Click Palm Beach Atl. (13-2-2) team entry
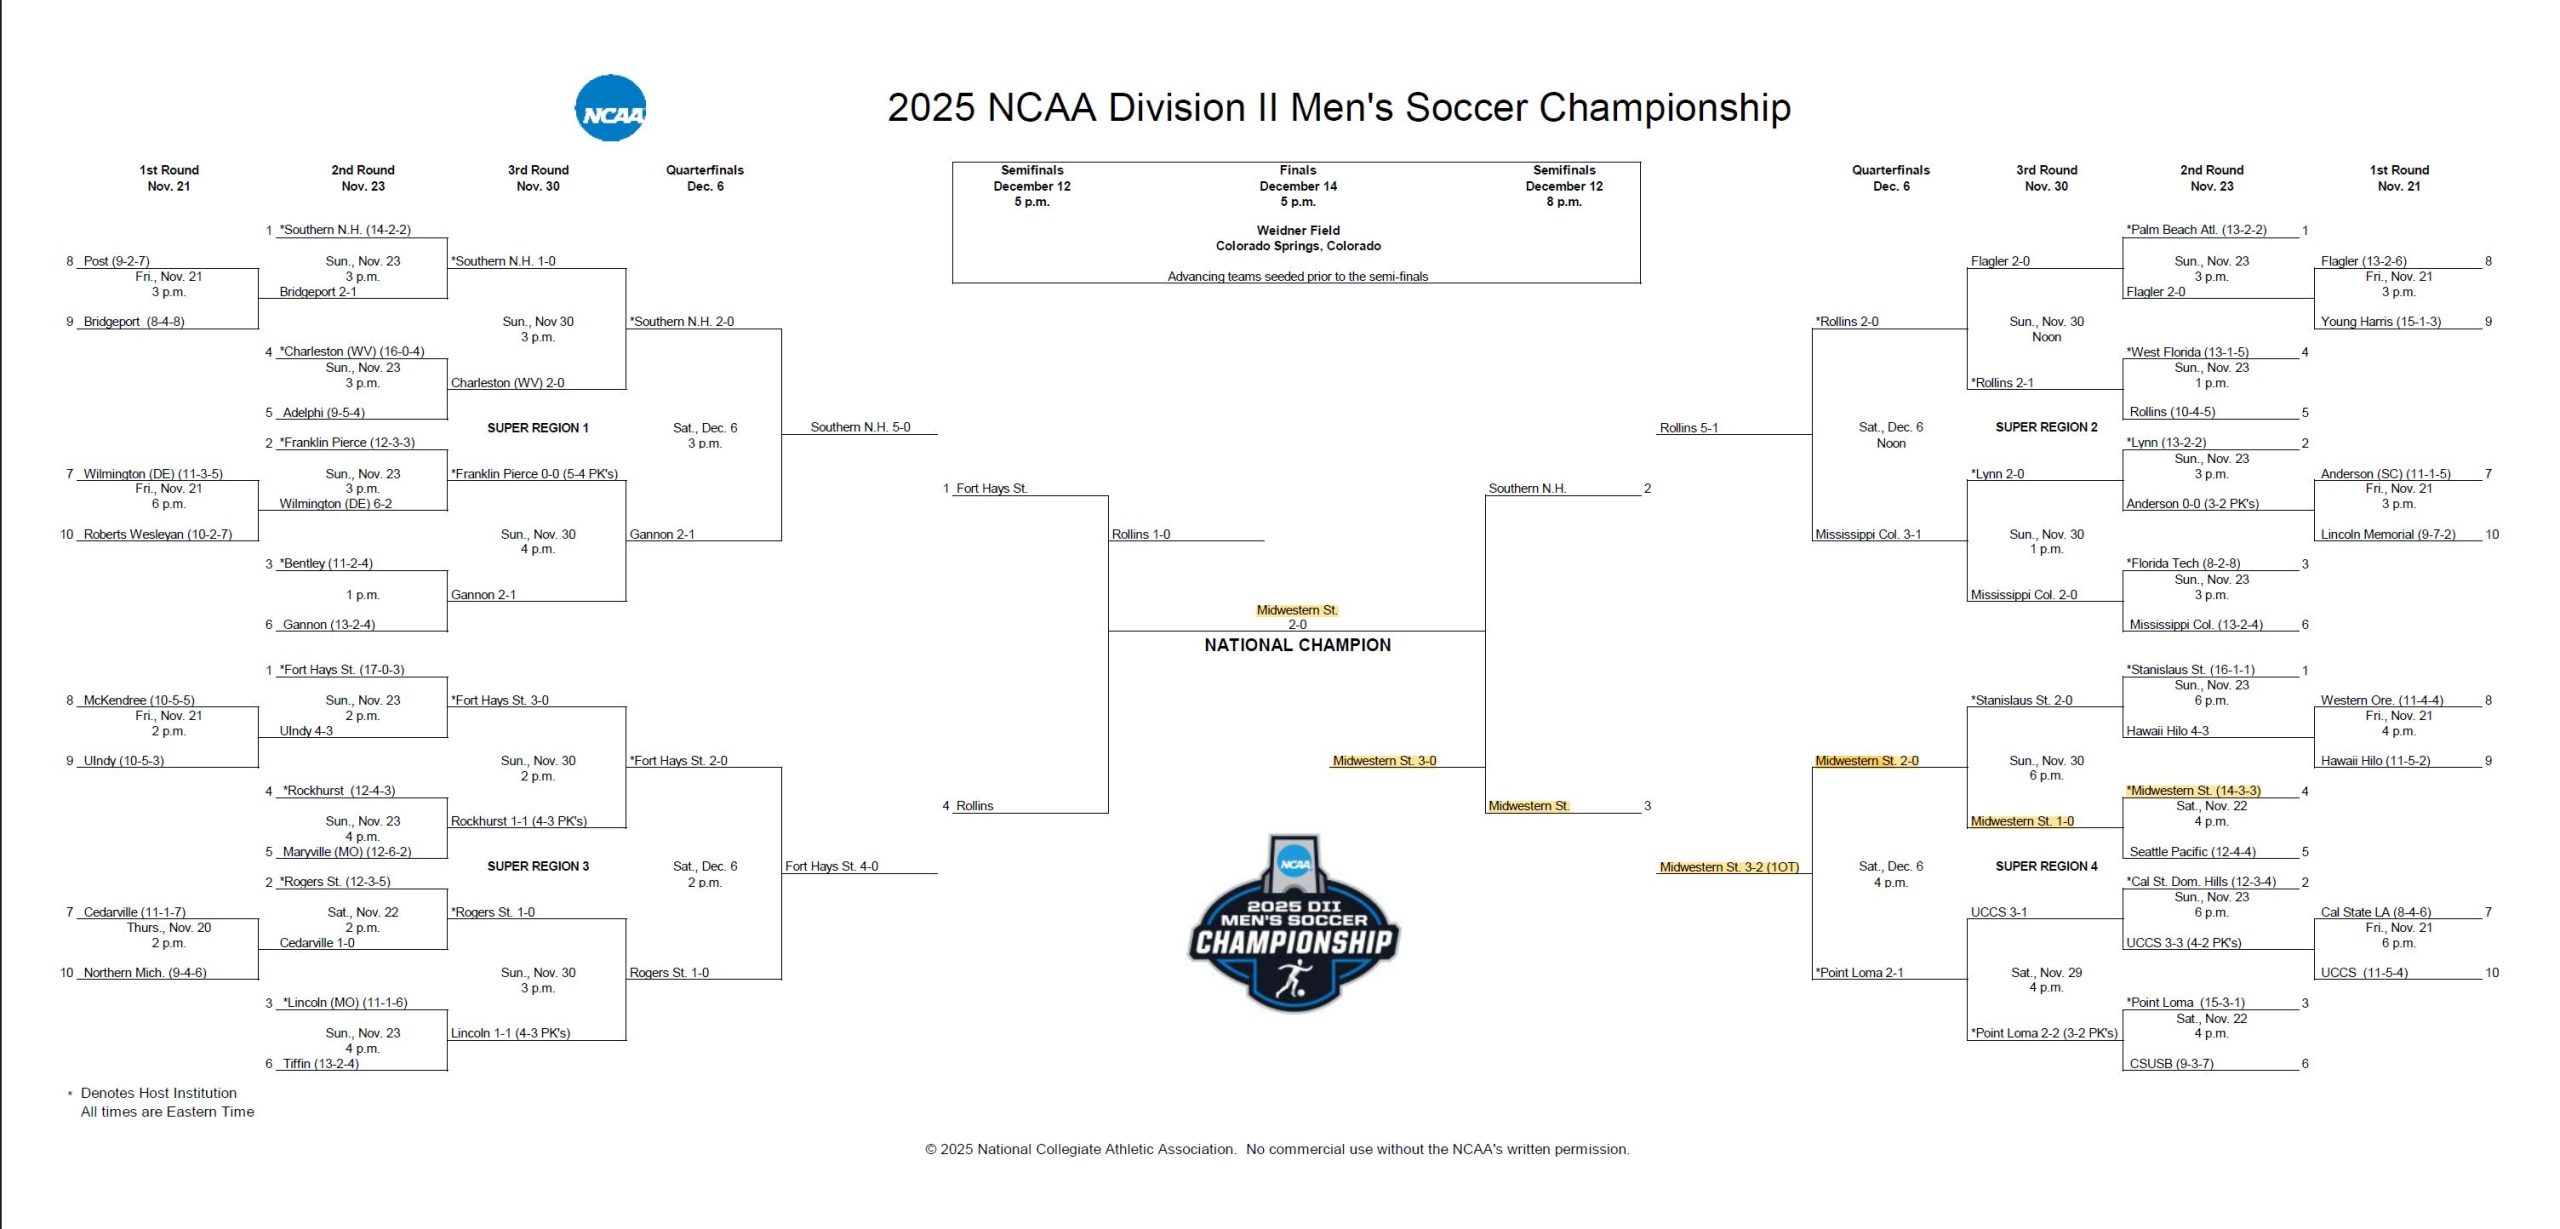 pyautogui.click(x=2196, y=230)
